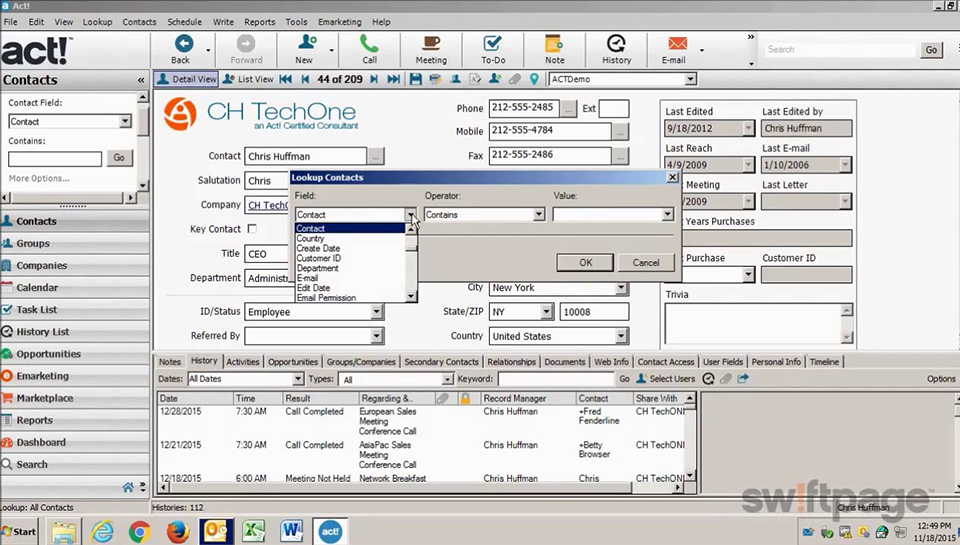The height and width of the screenshot is (545, 960).
Task: Go to the next contact record
Action: [x=374, y=79]
